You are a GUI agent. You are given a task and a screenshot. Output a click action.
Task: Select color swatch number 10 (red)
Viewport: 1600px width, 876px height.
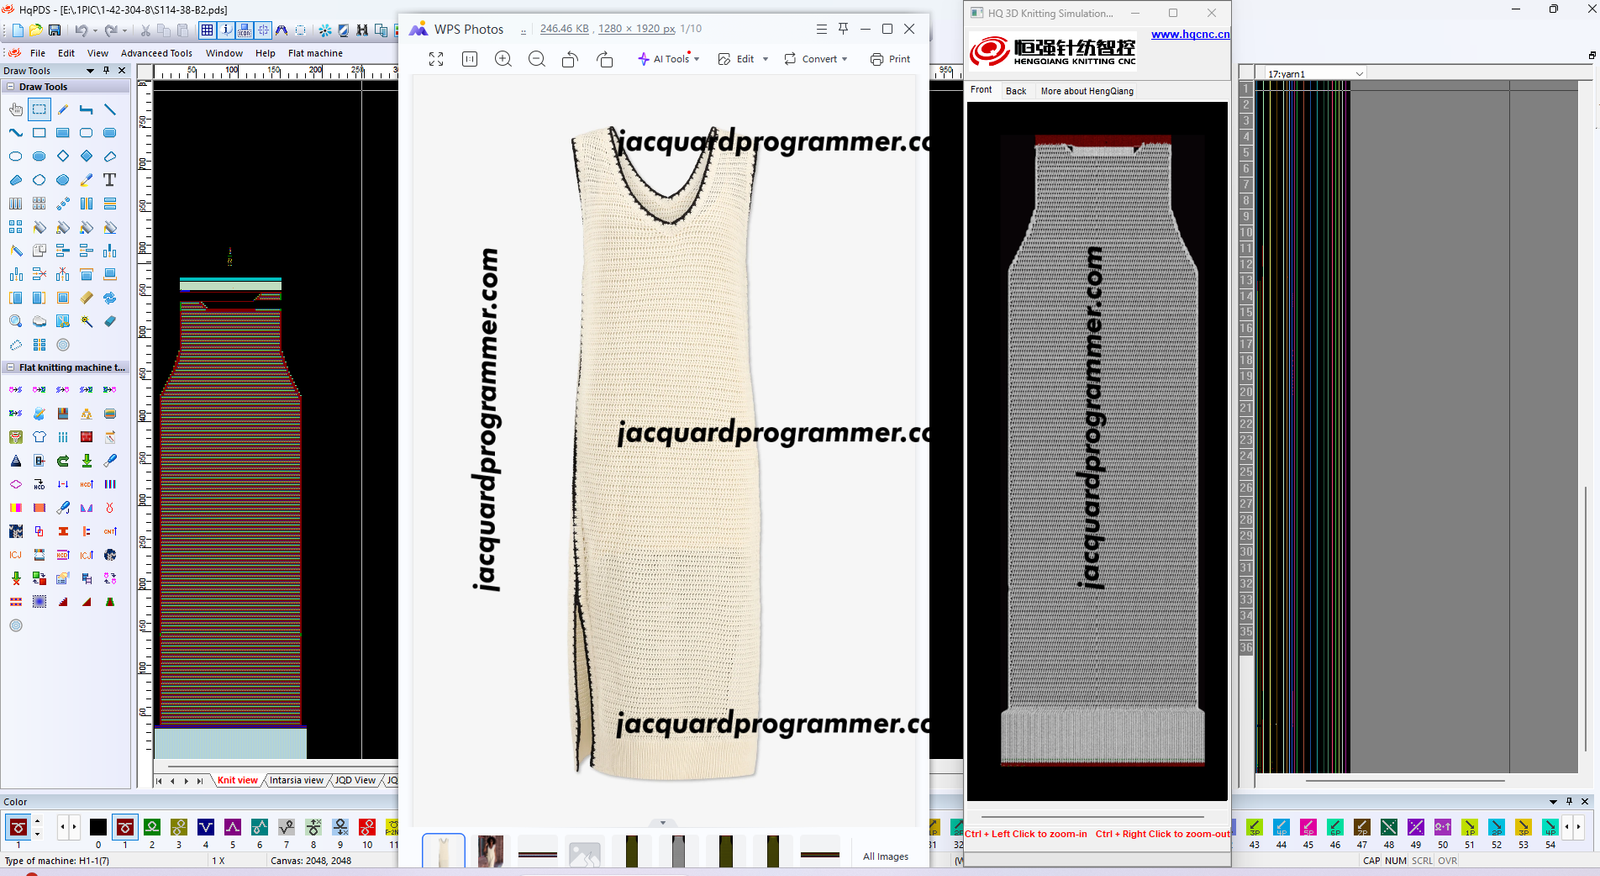point(367,827)
